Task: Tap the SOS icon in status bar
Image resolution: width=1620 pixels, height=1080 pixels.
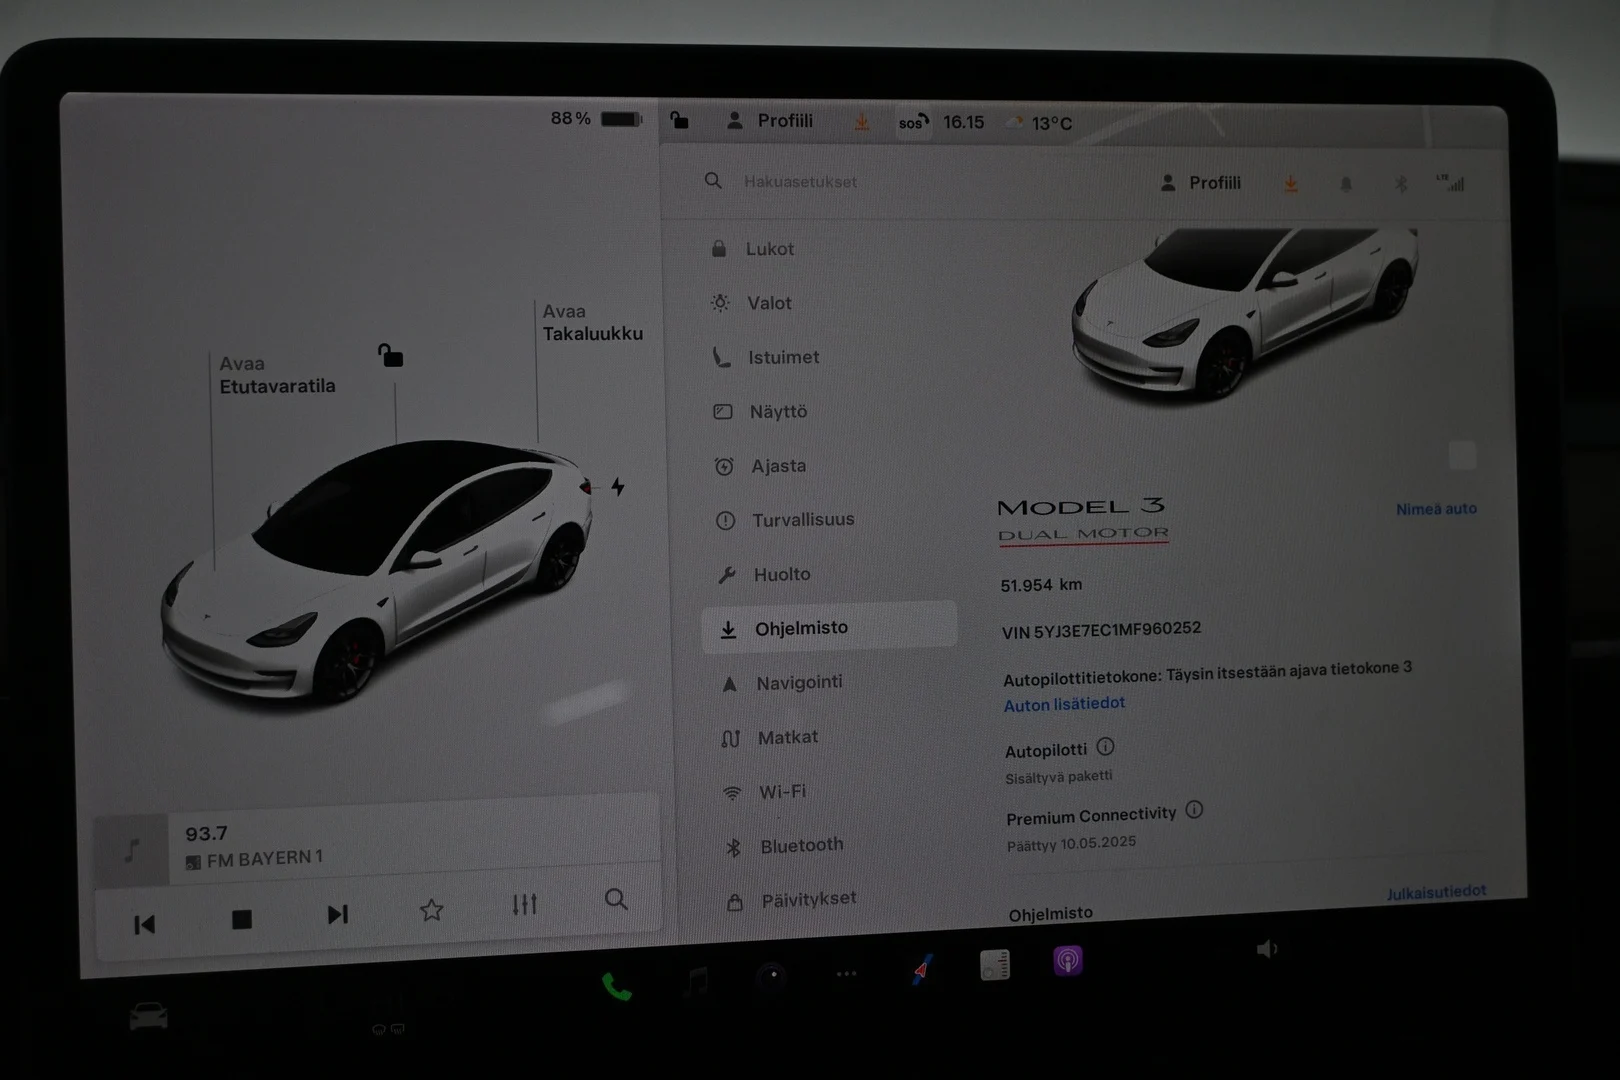Action: pos(913,123)
